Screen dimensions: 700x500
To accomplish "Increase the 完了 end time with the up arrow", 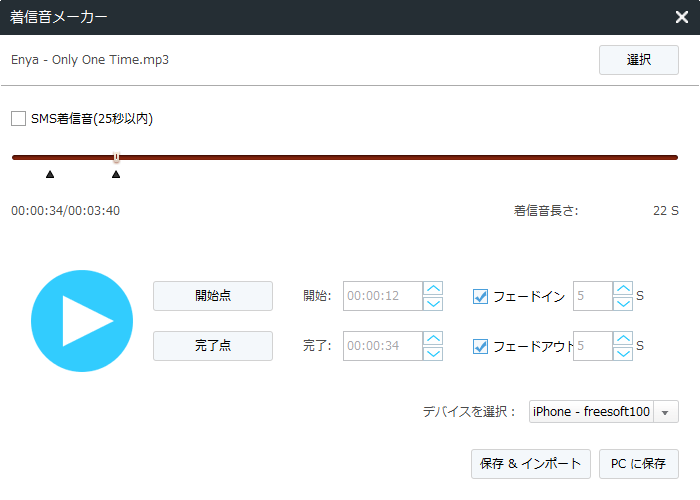I will click(x=433, y=338).
